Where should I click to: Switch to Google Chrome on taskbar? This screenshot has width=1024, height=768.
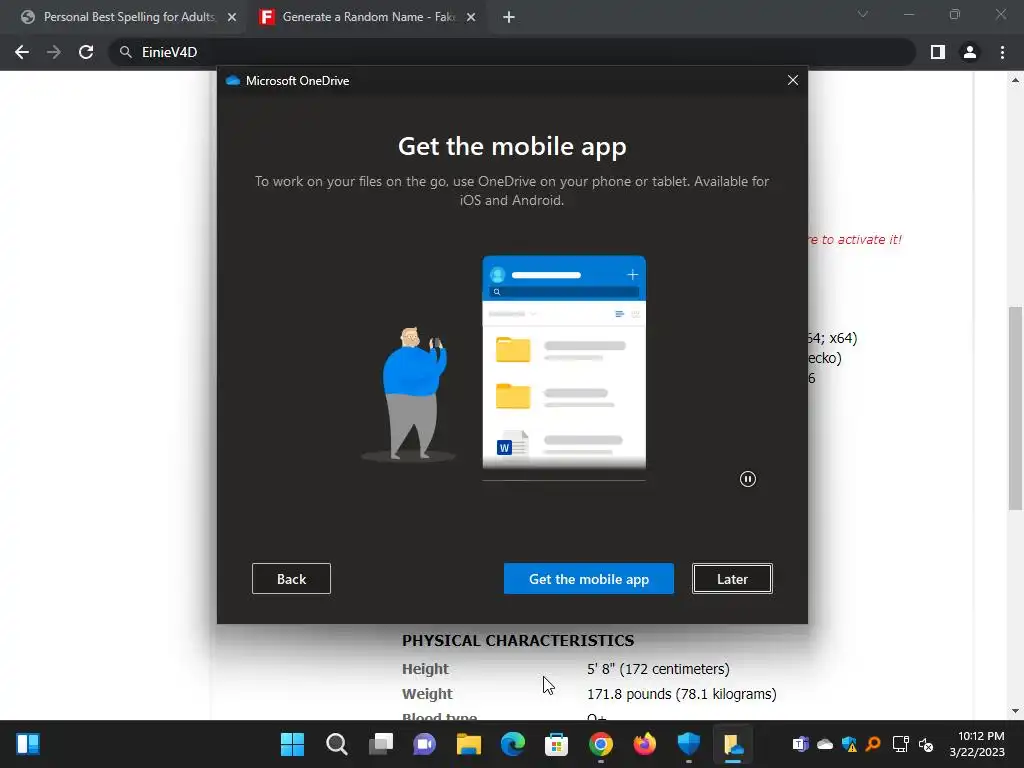coord(601,744)
